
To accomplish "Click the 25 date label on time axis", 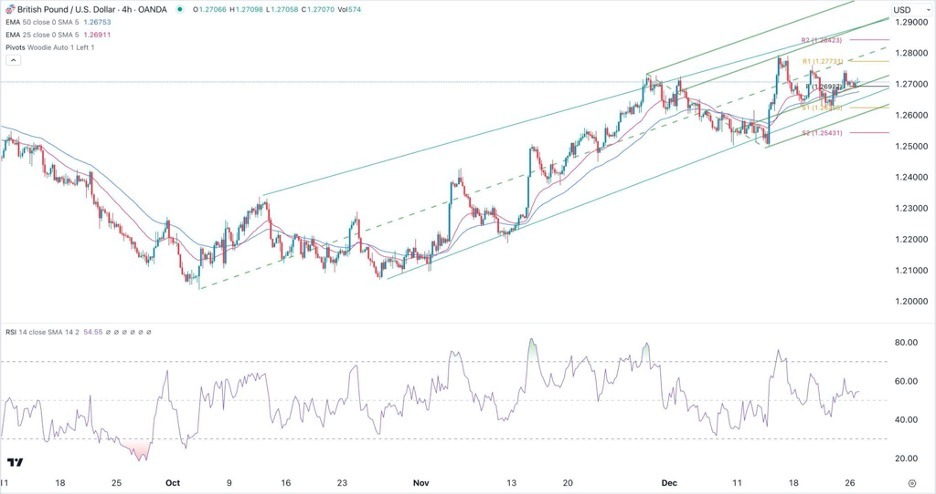I will pyautogui.click(x=116, y=483).
